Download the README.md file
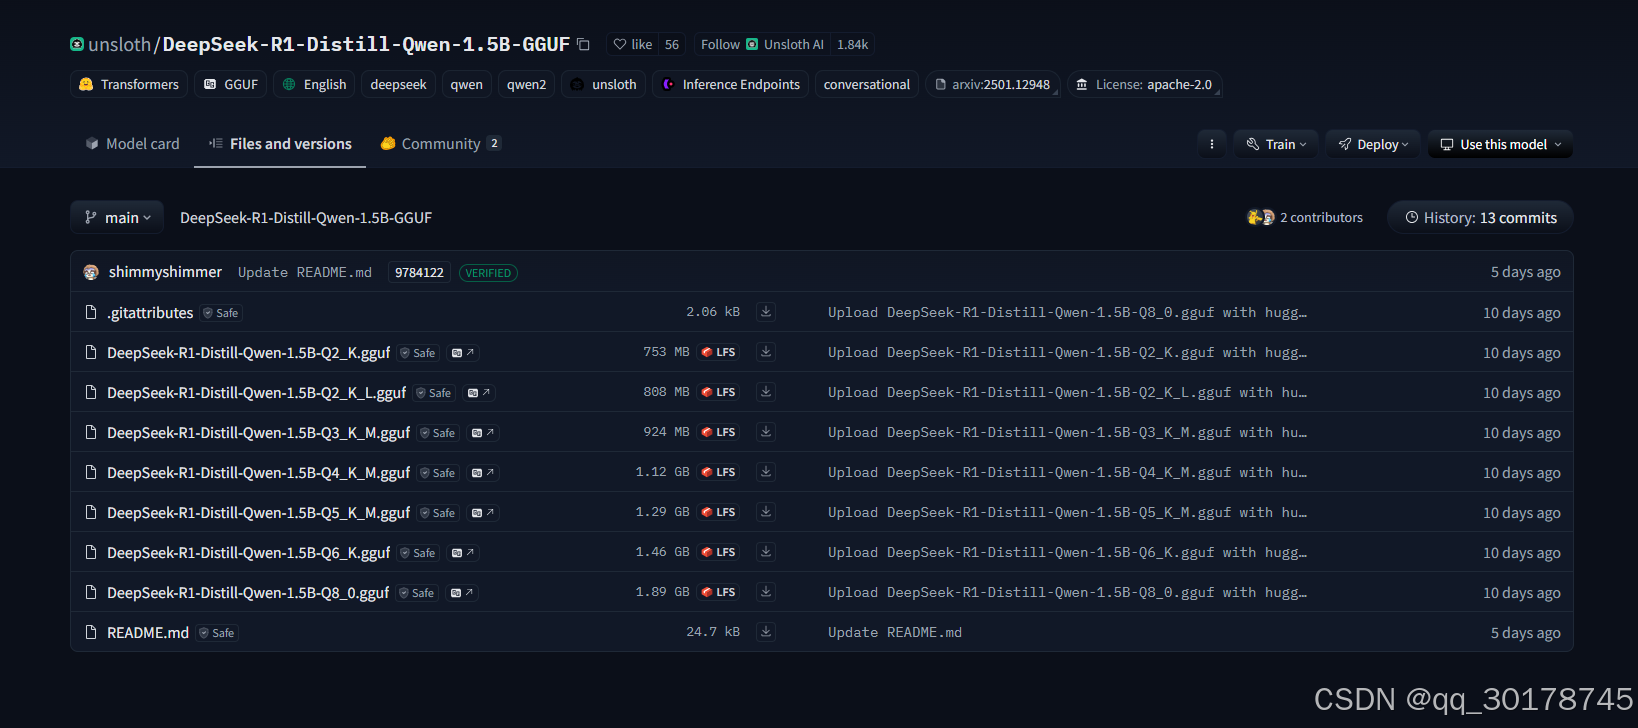Viewport: 1638px width, 728px height. (765, 632)
